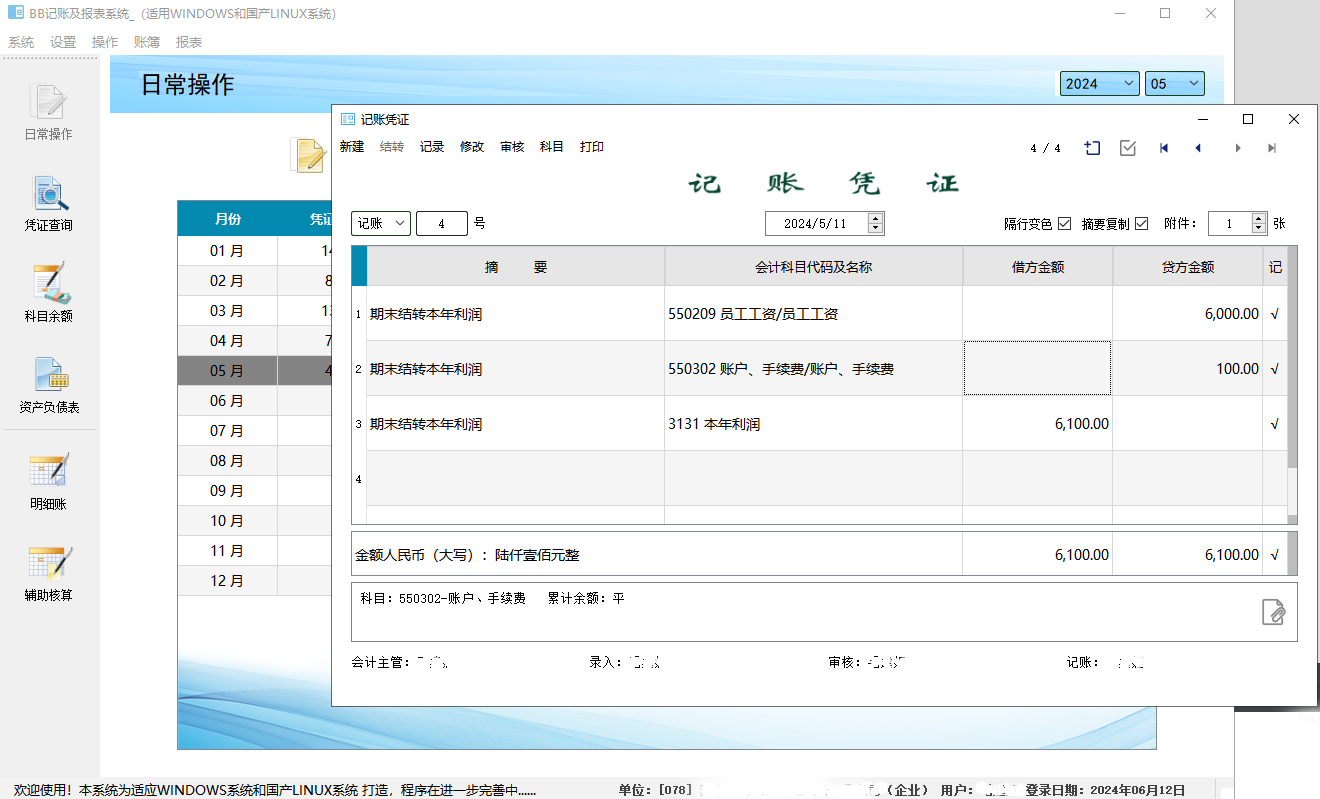Viewport: 1320px width, 799px height.
Task: Click account cell 3131 本年利润
Action: (814, 424)
